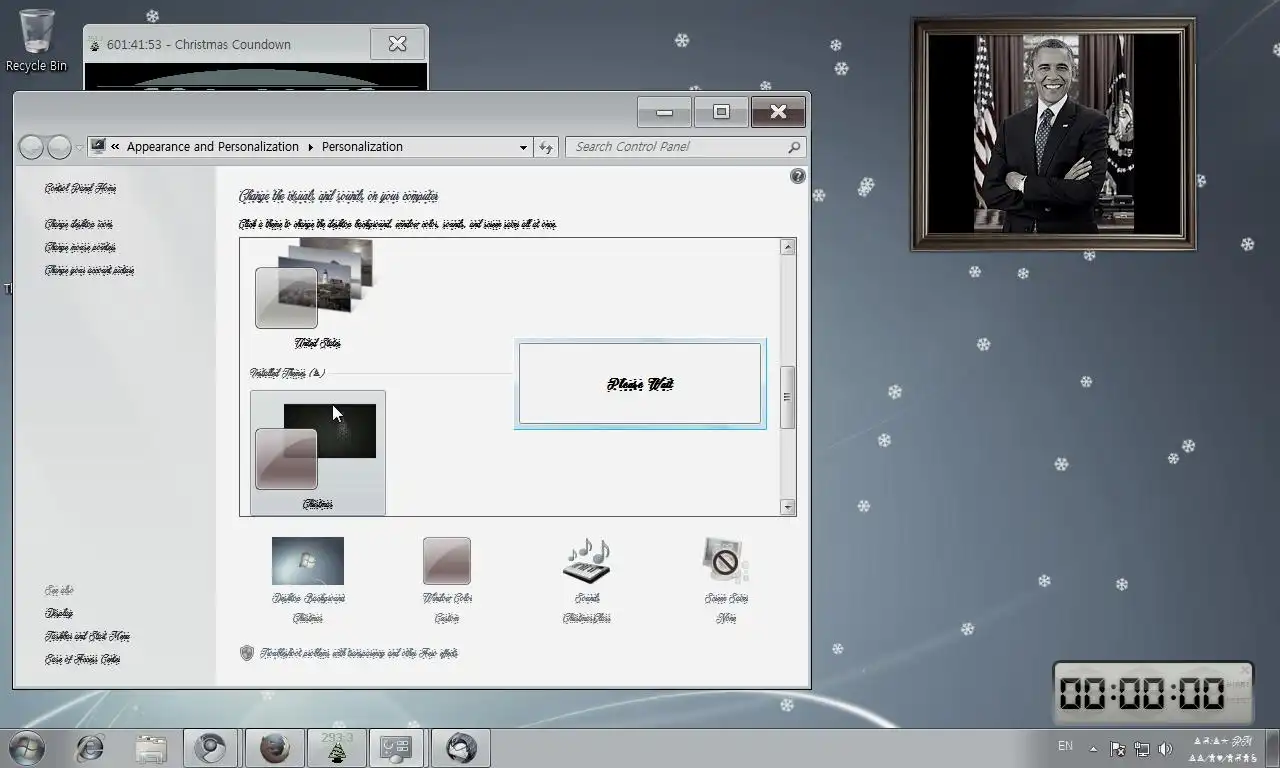Click Screen Saver label text
Screen dimensions: 1280x768
coord(726,598)
